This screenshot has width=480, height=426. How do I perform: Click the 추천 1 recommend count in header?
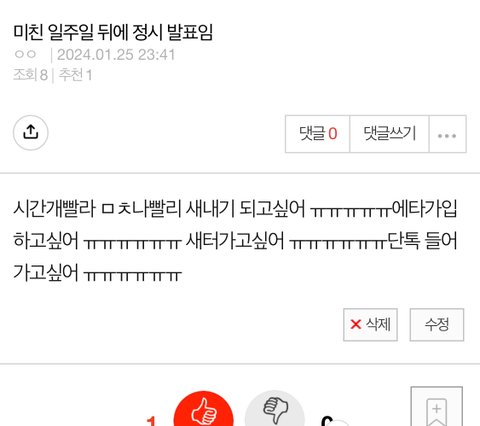75,75
